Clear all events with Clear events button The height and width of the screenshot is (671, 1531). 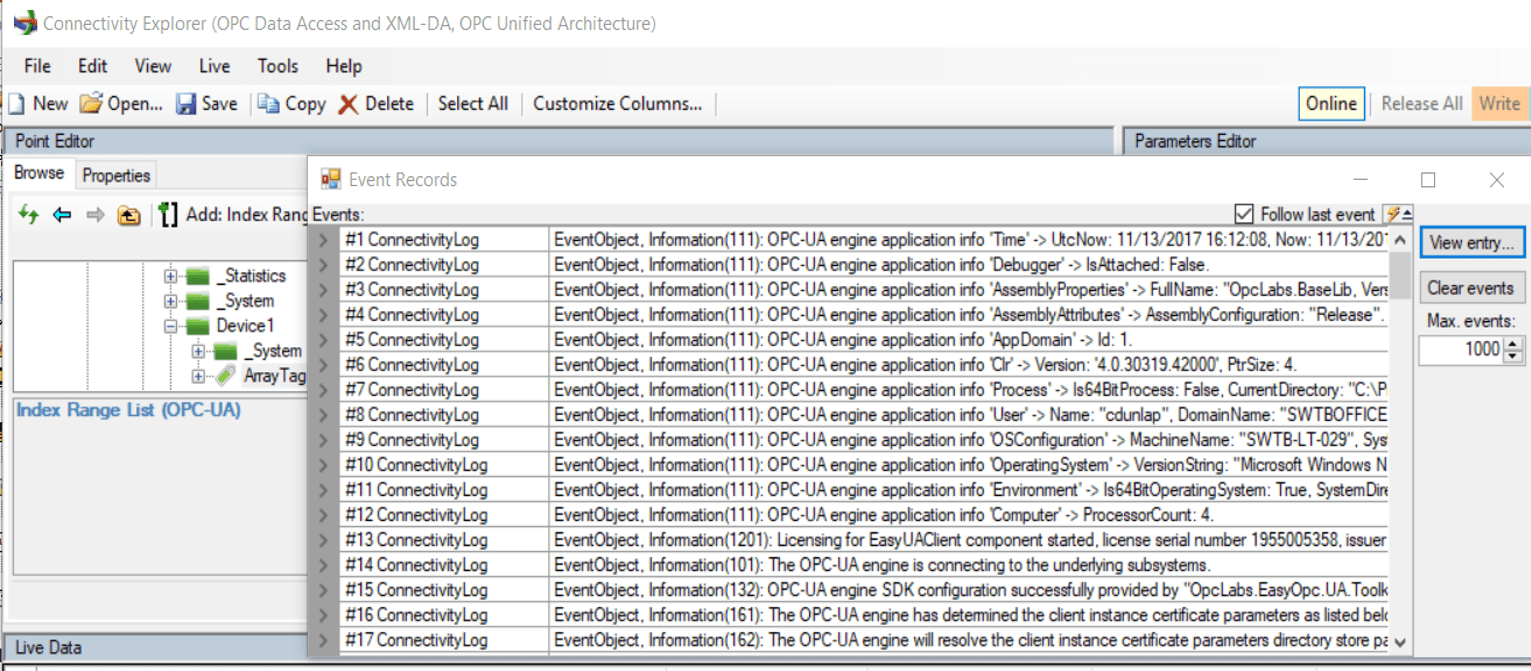pos(1472,288)
